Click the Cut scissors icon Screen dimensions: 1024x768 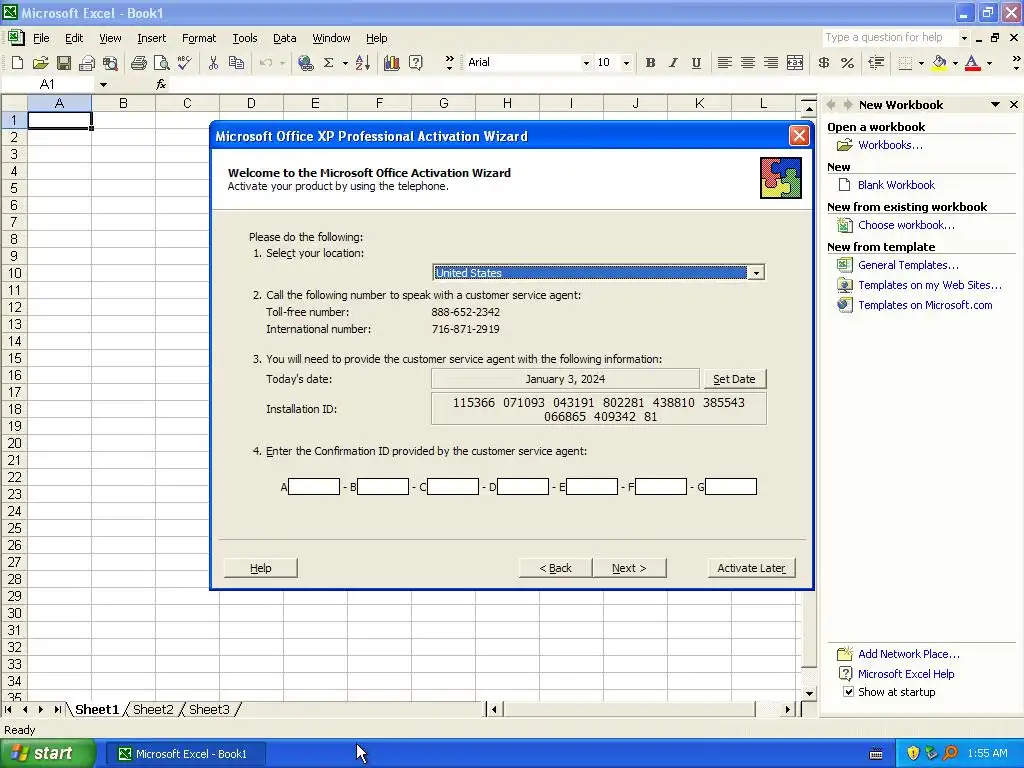(x=213, y=63)
